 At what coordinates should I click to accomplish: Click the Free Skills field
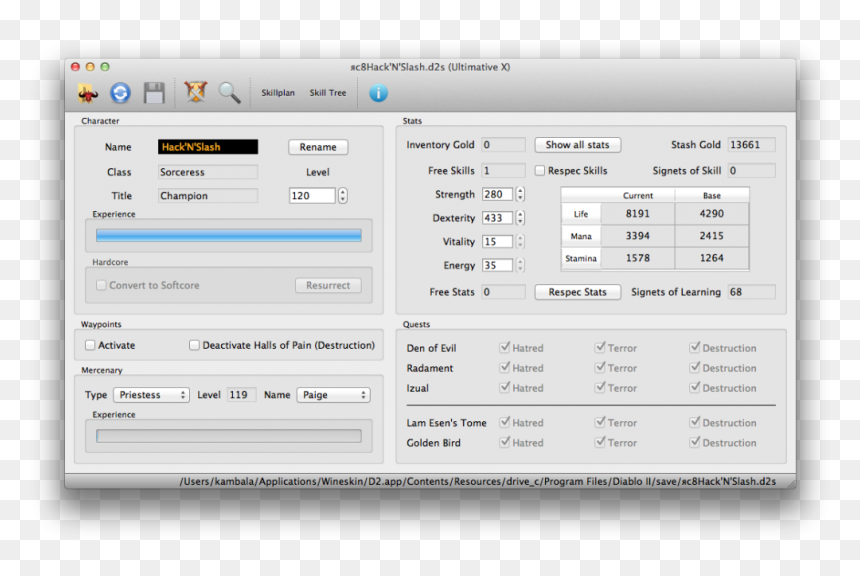point(503,171)
